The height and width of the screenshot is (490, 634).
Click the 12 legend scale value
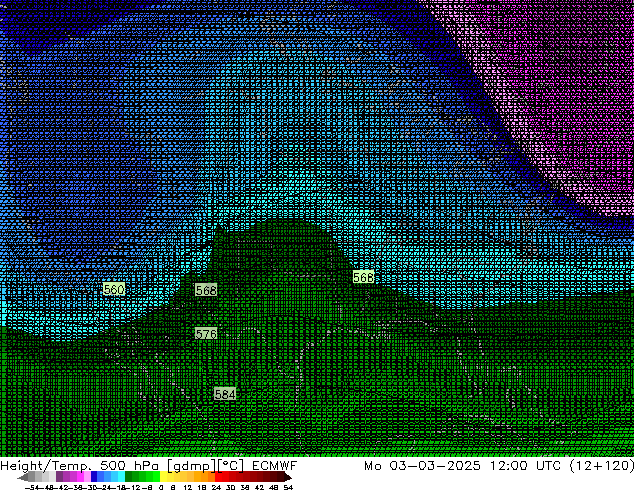point(188,487)
